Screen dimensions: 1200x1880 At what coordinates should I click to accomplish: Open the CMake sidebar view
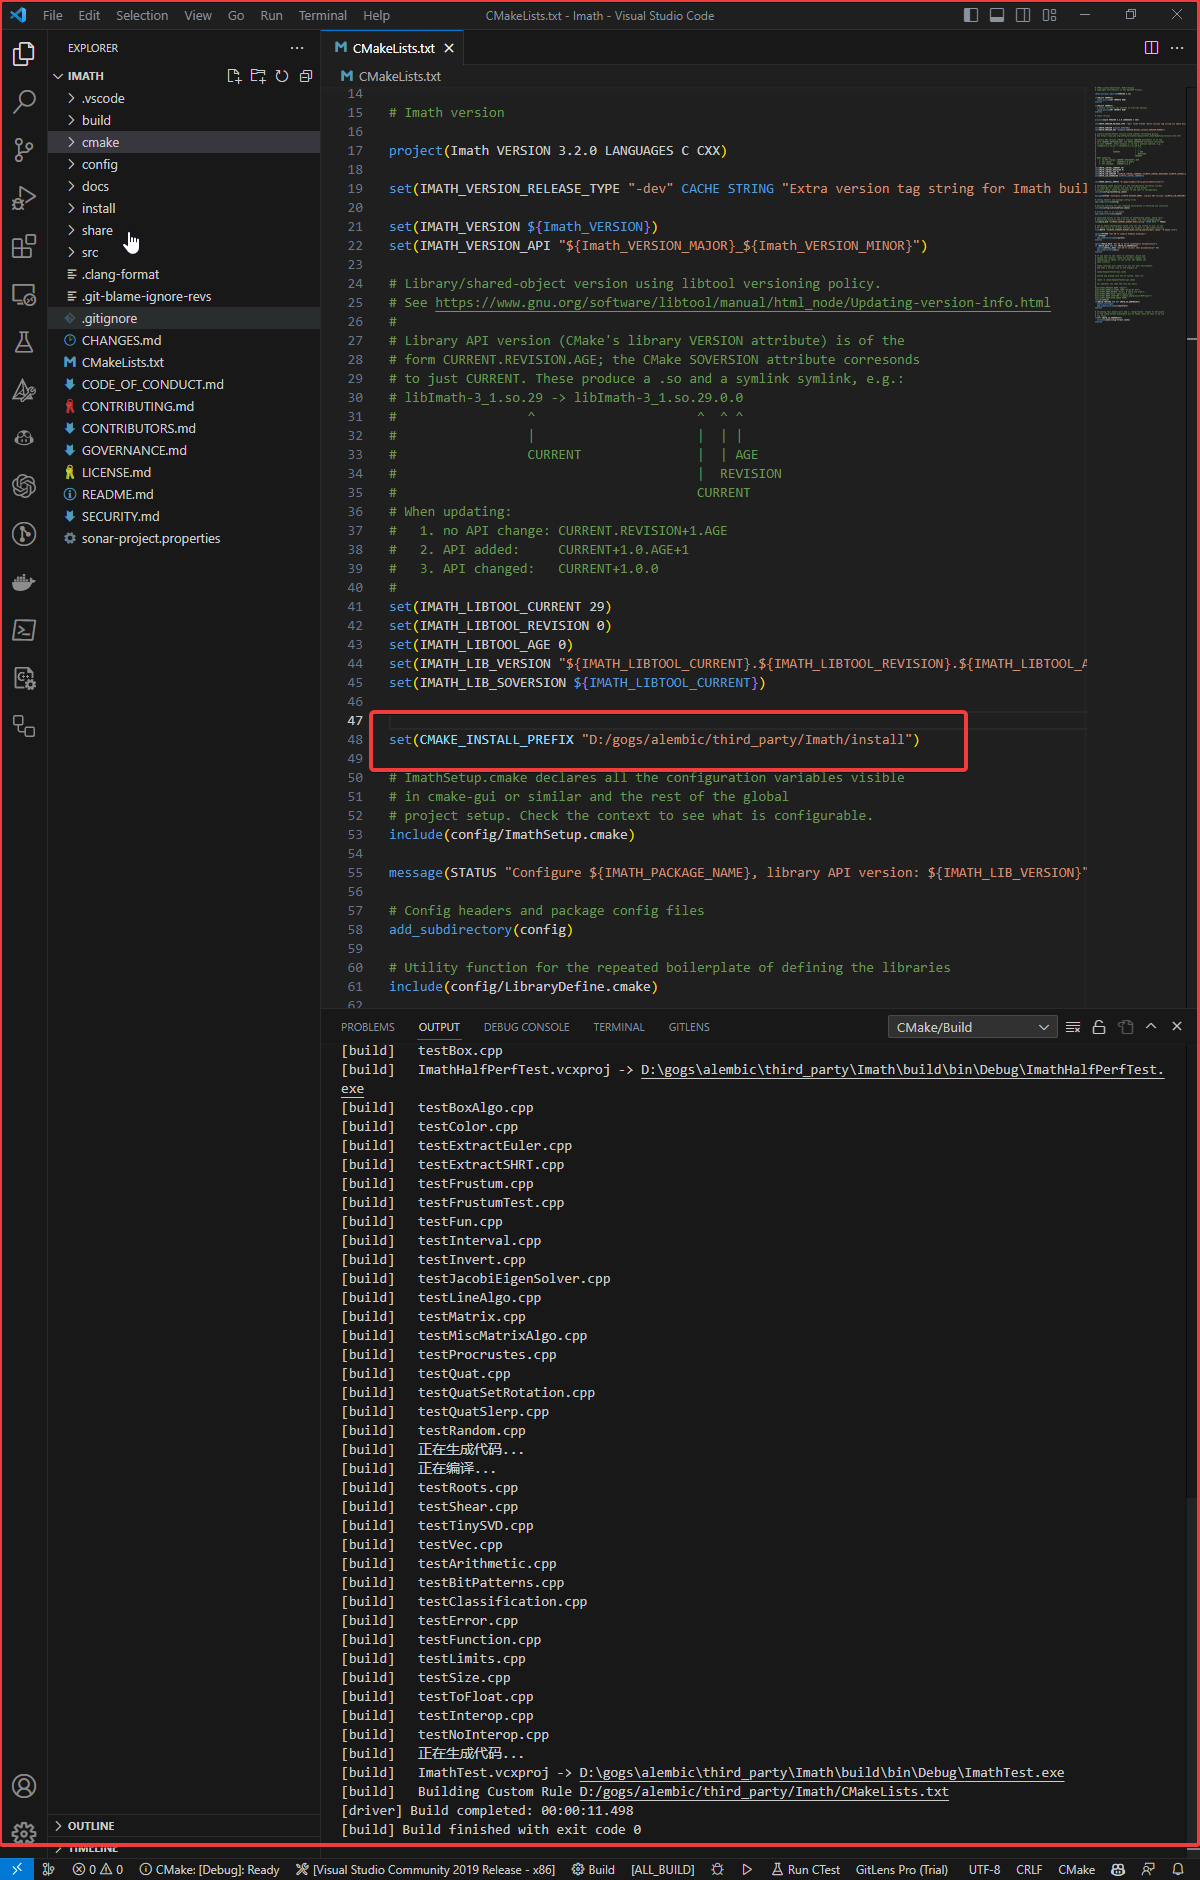click(x=24, y=390)
